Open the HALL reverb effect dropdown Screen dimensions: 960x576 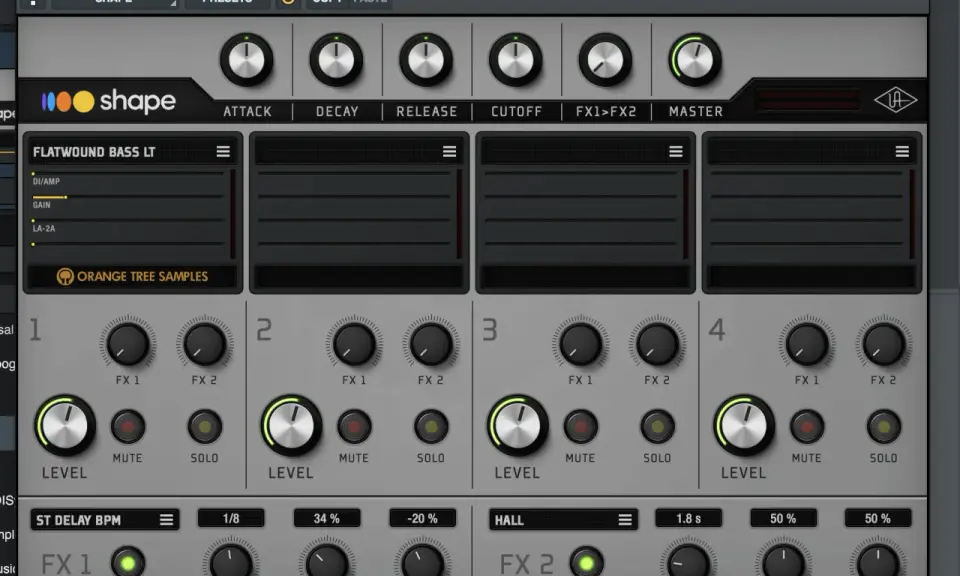coord(563,520)
